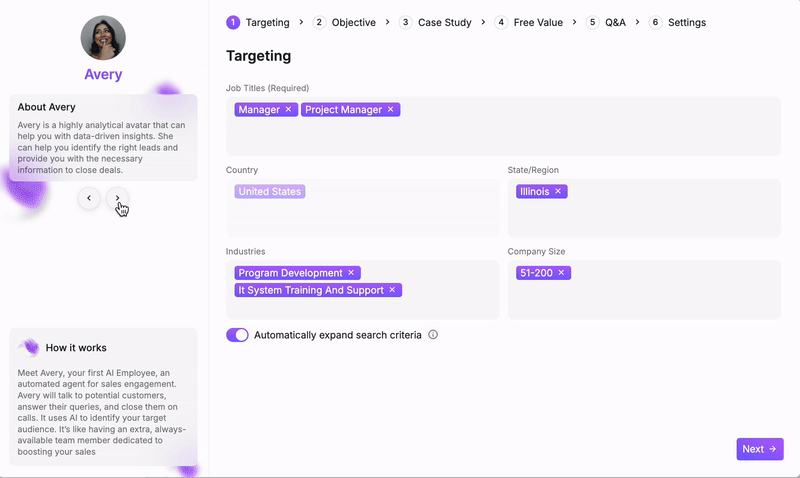Show the next avatar with right arrow
The height and width of the screenshot is (478, 800).
117,198
